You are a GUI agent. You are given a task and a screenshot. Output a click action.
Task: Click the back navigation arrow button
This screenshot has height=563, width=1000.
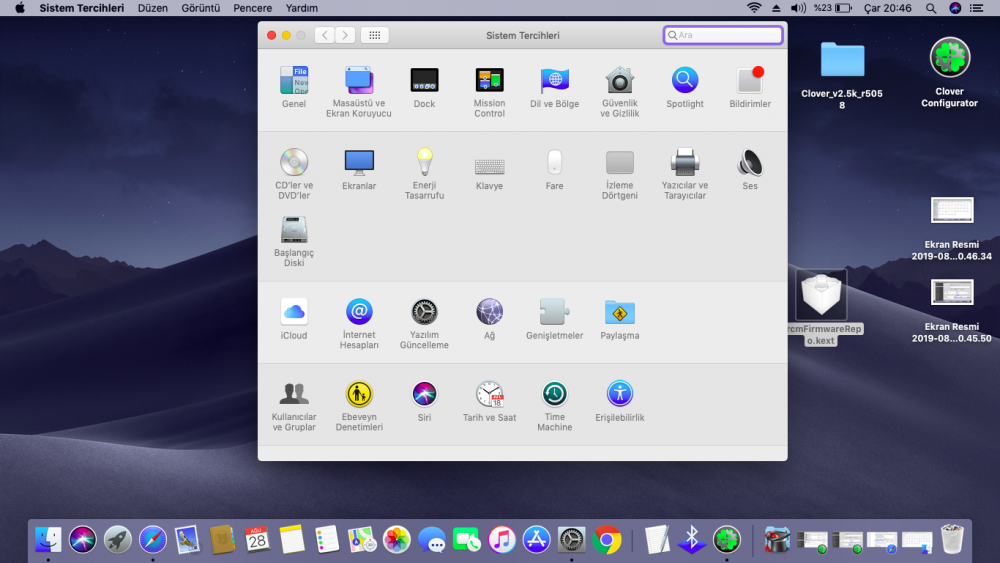pyautogui.click(x=324, y=35)
